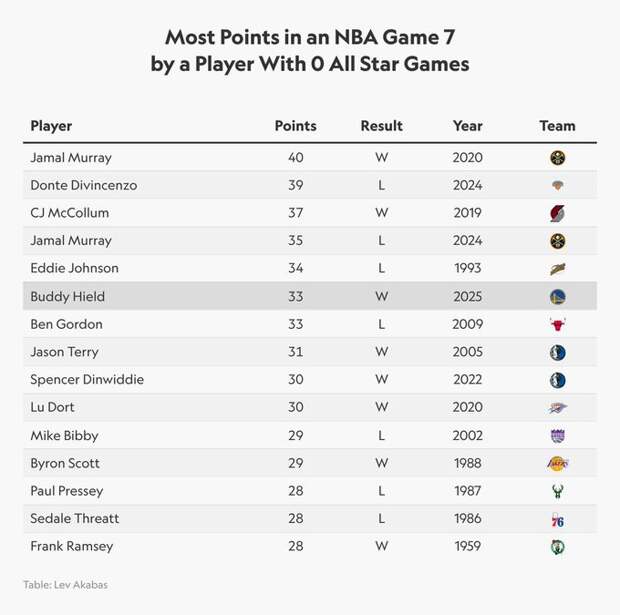Click the Team column header

pyautogui.click(x=558, y=126)
